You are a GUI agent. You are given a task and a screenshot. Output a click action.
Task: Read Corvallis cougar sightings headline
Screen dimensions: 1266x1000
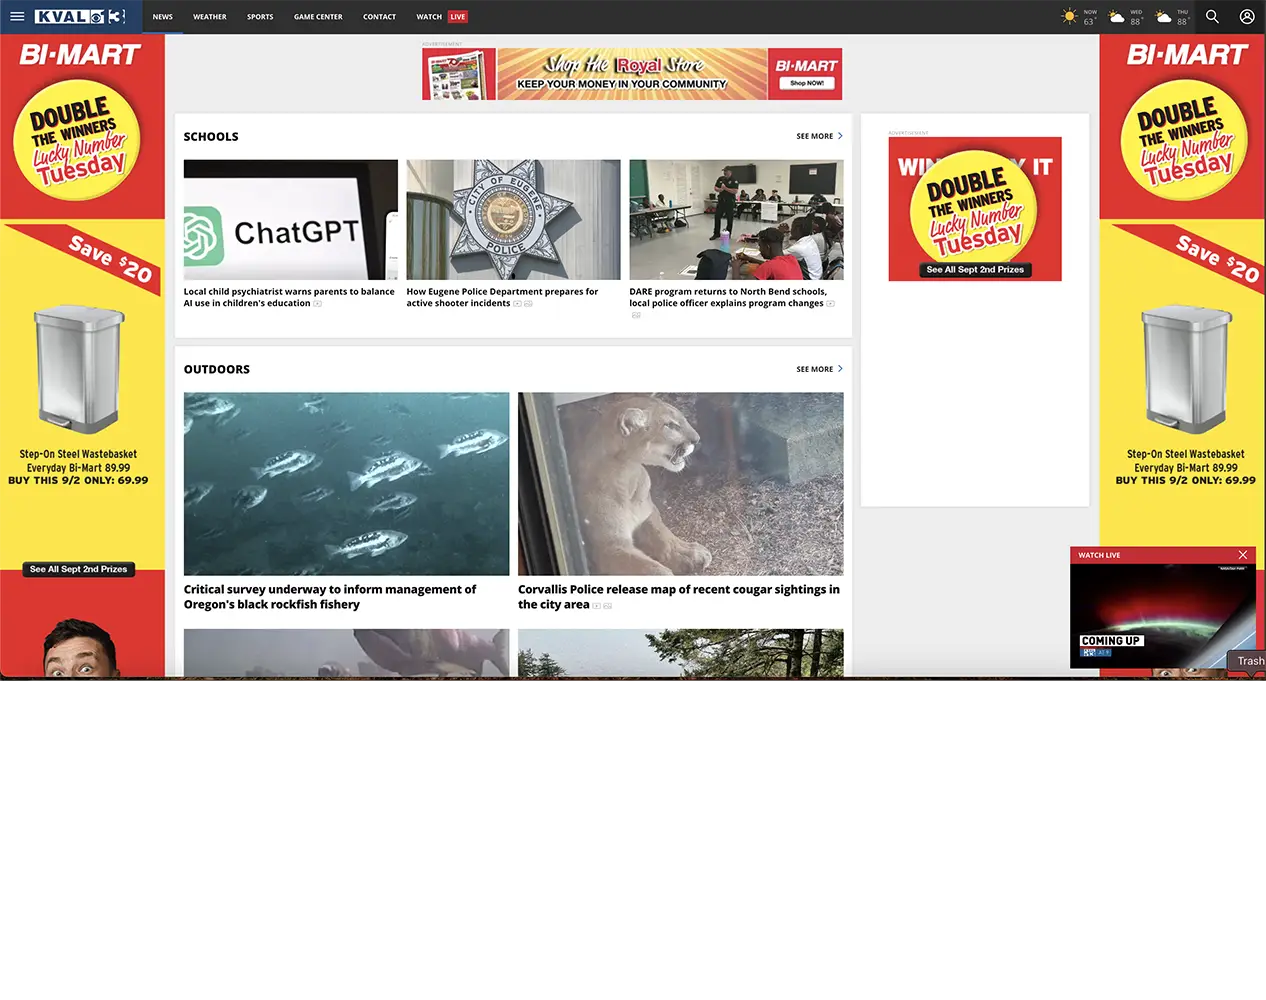pyautogui.click(x=679, y=597)
